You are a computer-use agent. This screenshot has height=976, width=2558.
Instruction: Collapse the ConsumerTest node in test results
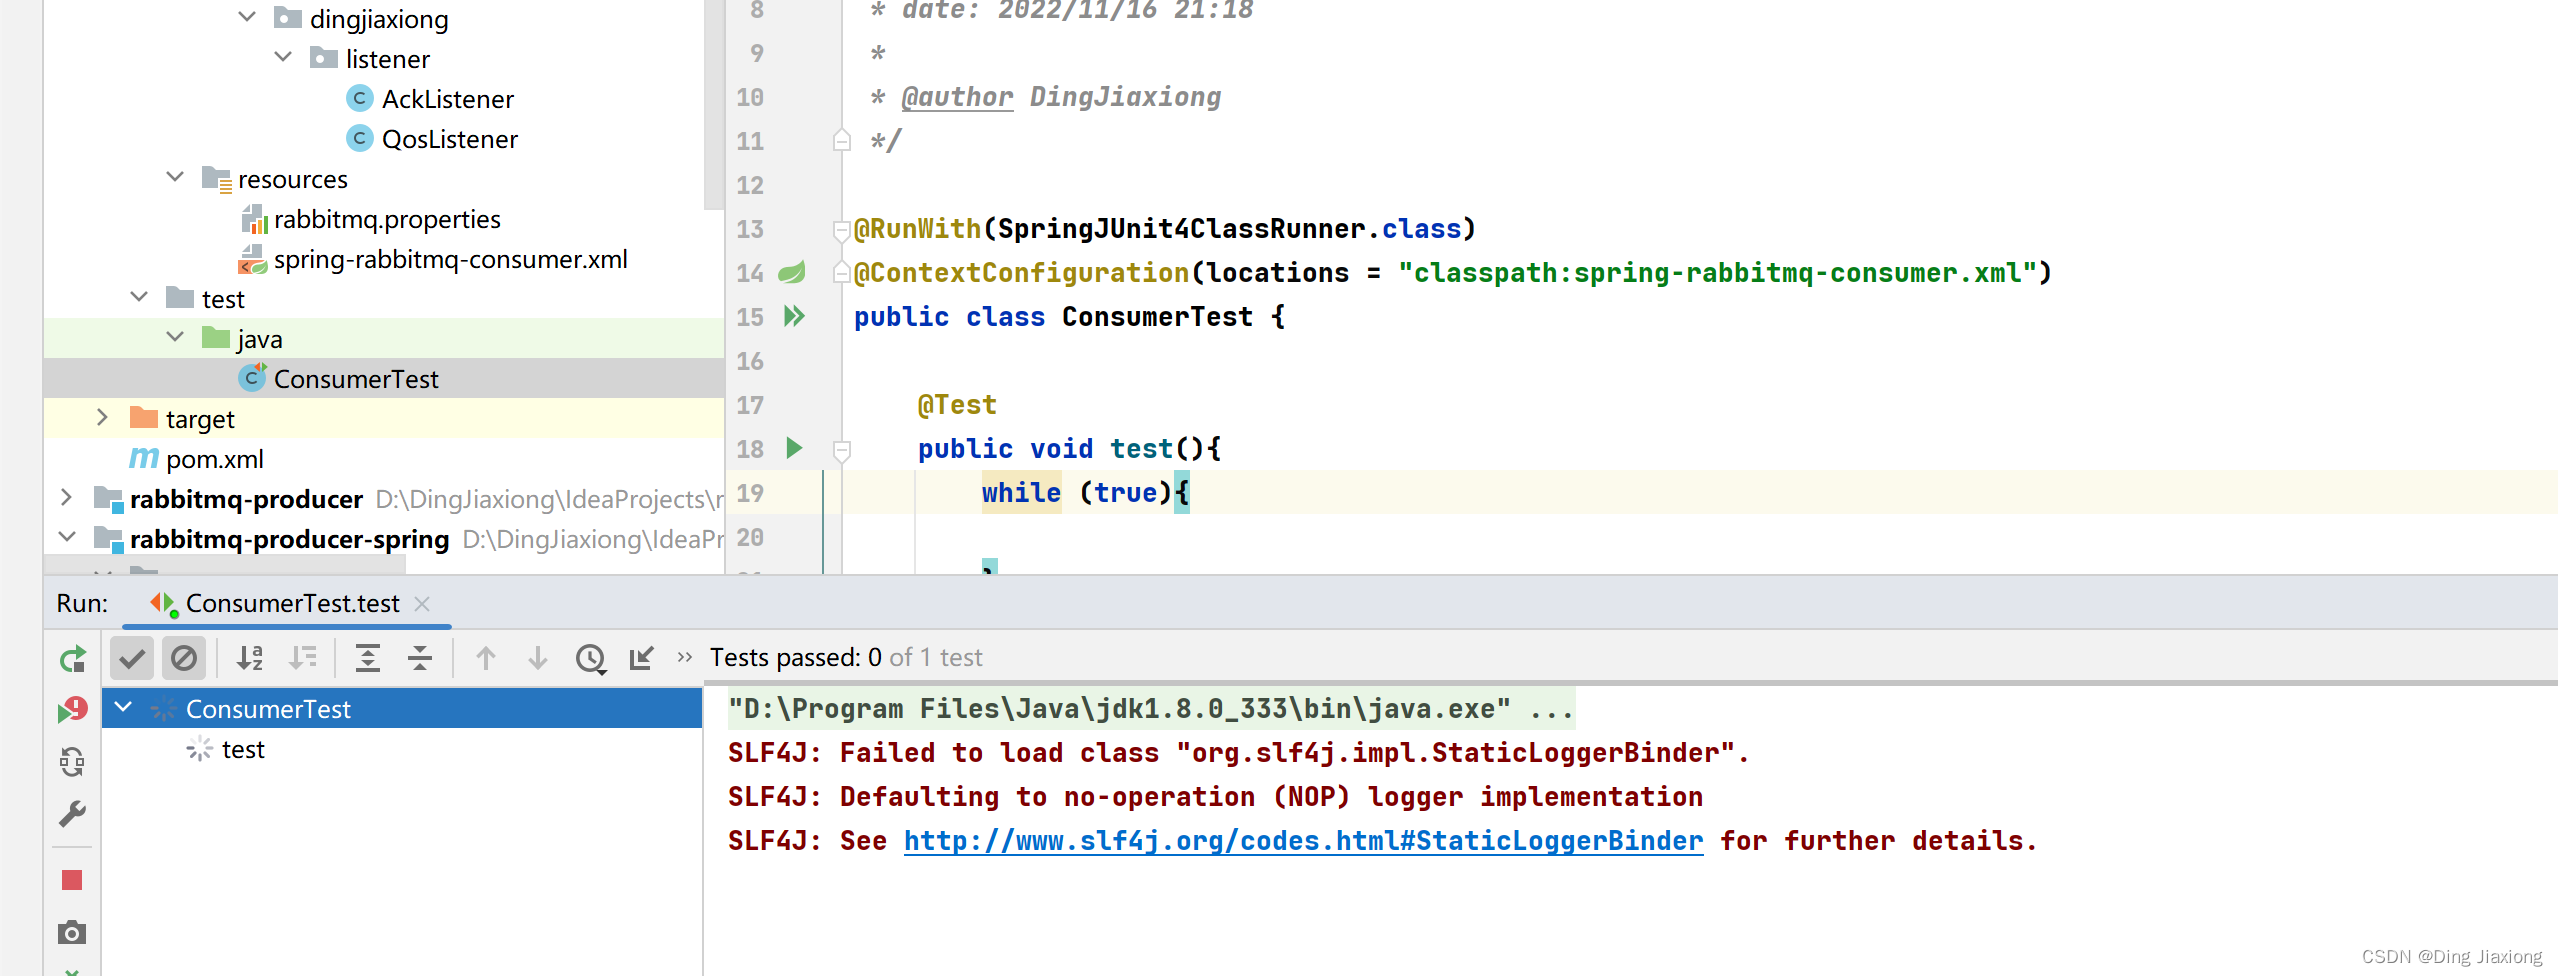[124, 707]
